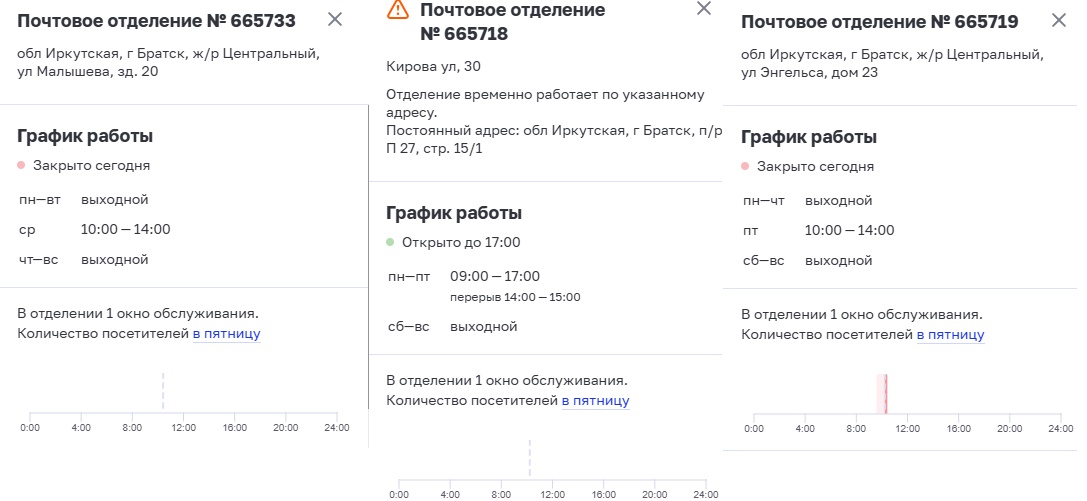Click 'График работы' heading in office 665718
The height and width of the screenshot is (501, 1087).
(x=454, y=213)
